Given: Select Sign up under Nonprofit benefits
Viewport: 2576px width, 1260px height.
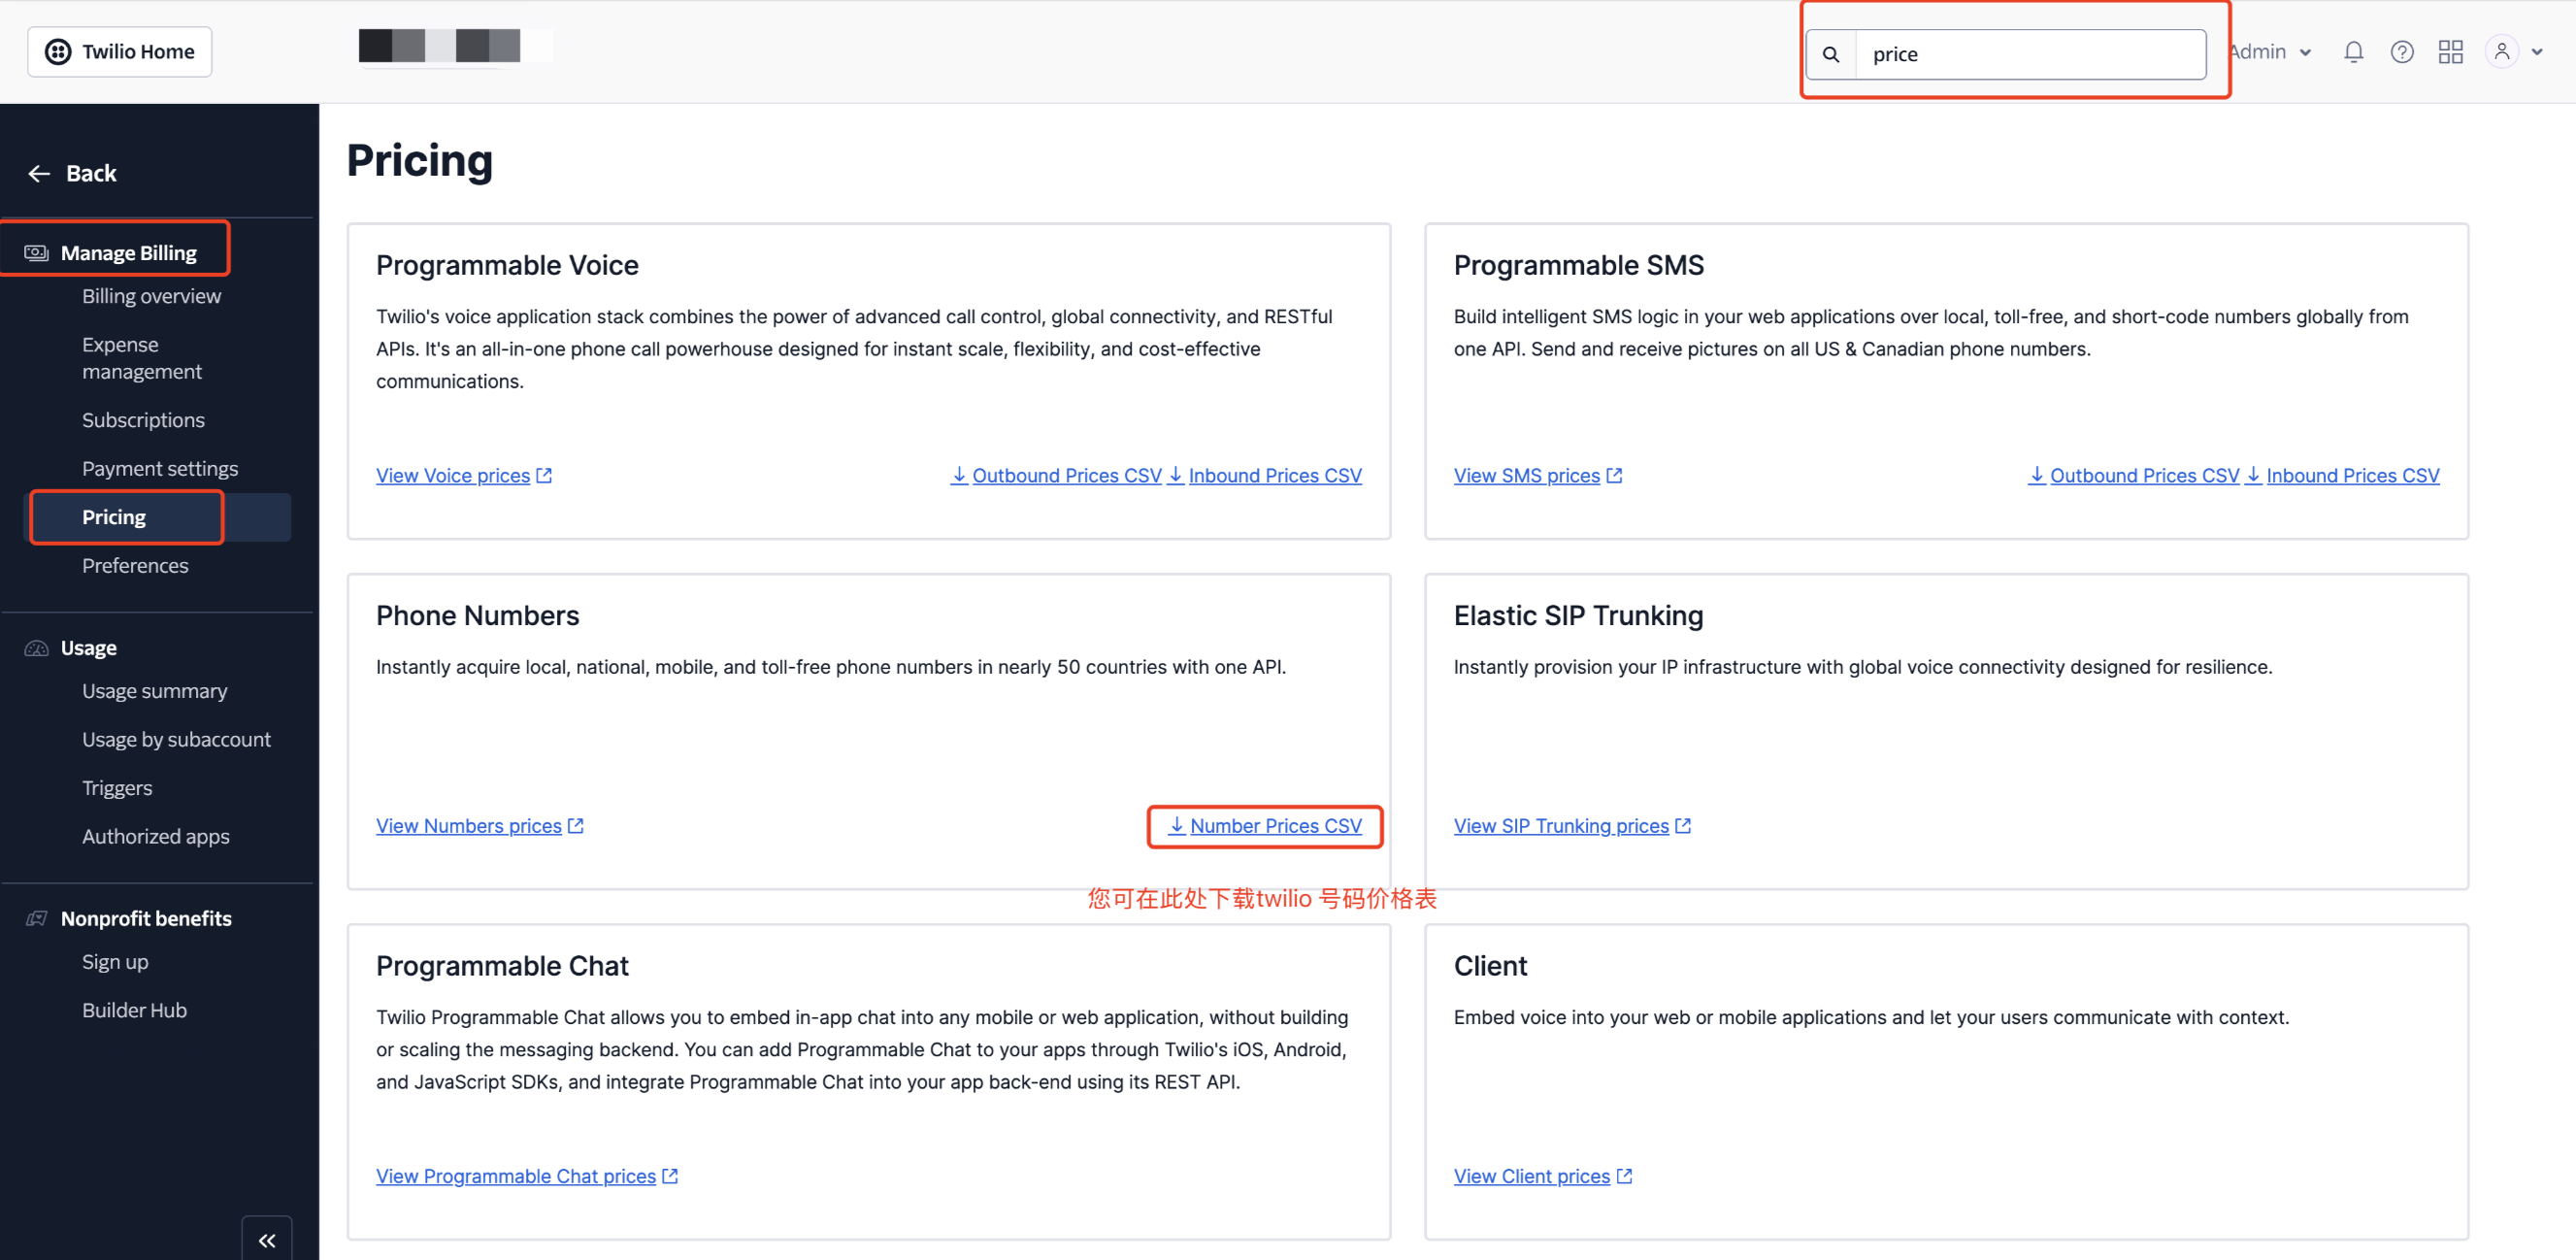Looking at the screenshot, I should (115, 961).
